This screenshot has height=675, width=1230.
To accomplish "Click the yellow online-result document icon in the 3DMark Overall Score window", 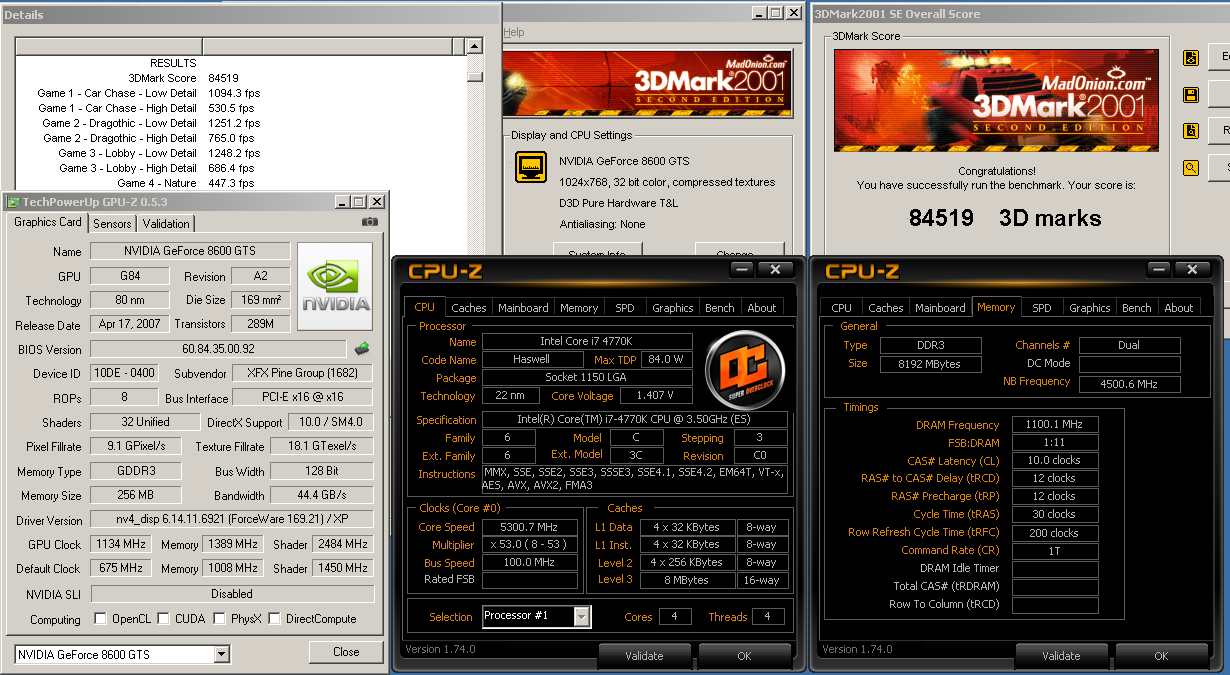I will point(1190,58).
